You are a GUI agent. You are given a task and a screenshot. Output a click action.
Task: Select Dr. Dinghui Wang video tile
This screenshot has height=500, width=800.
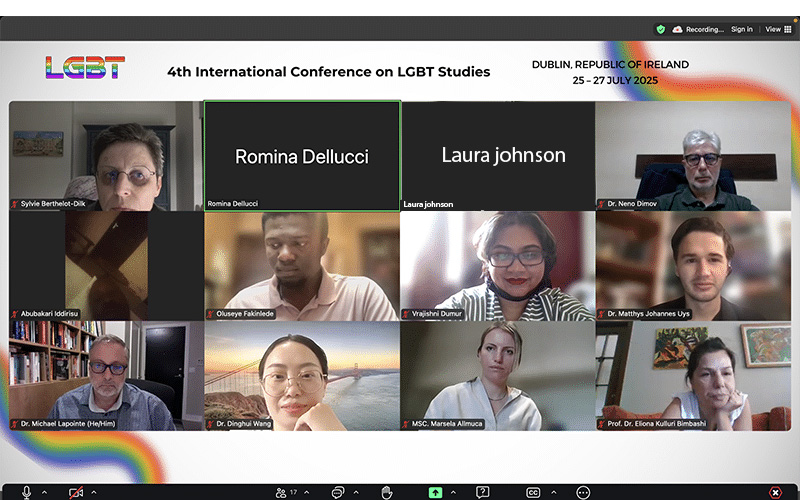pyautogui.click(x=302, y=376)
